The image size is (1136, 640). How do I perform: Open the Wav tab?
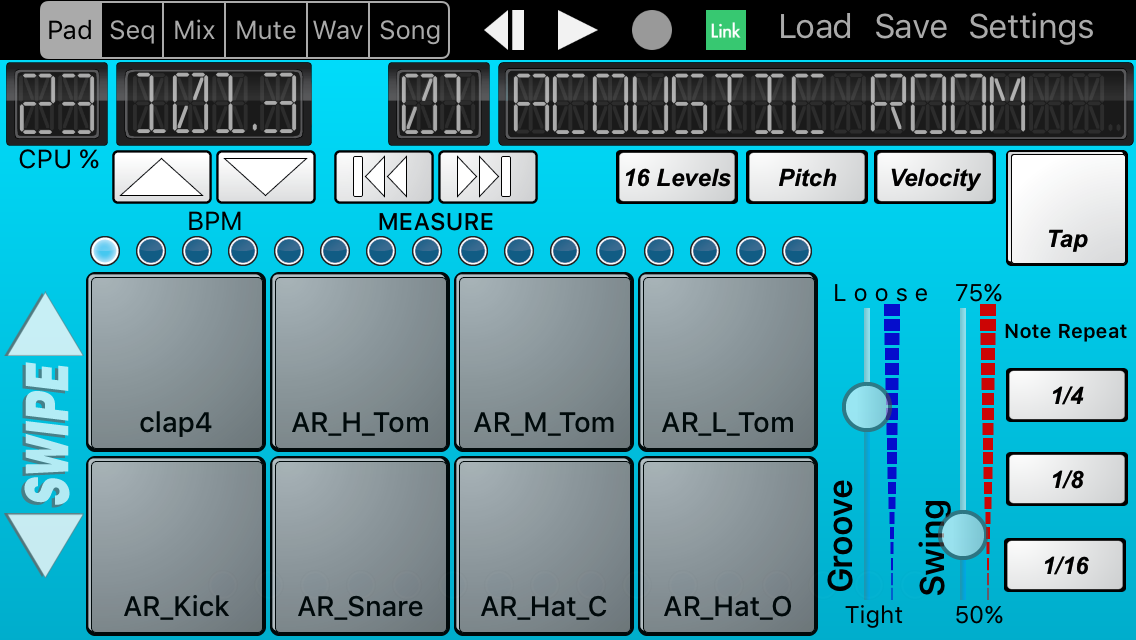pyautogui.click(x=338, y=30)
